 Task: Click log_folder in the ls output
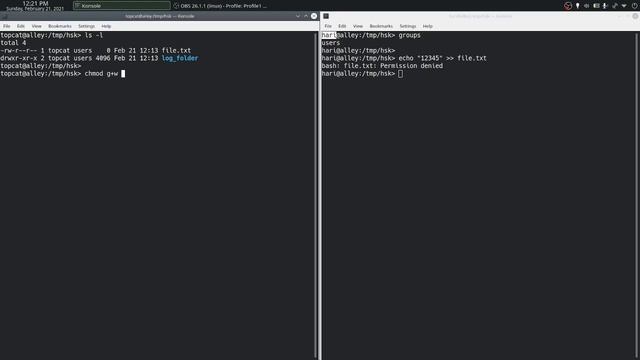coord(180,58)
